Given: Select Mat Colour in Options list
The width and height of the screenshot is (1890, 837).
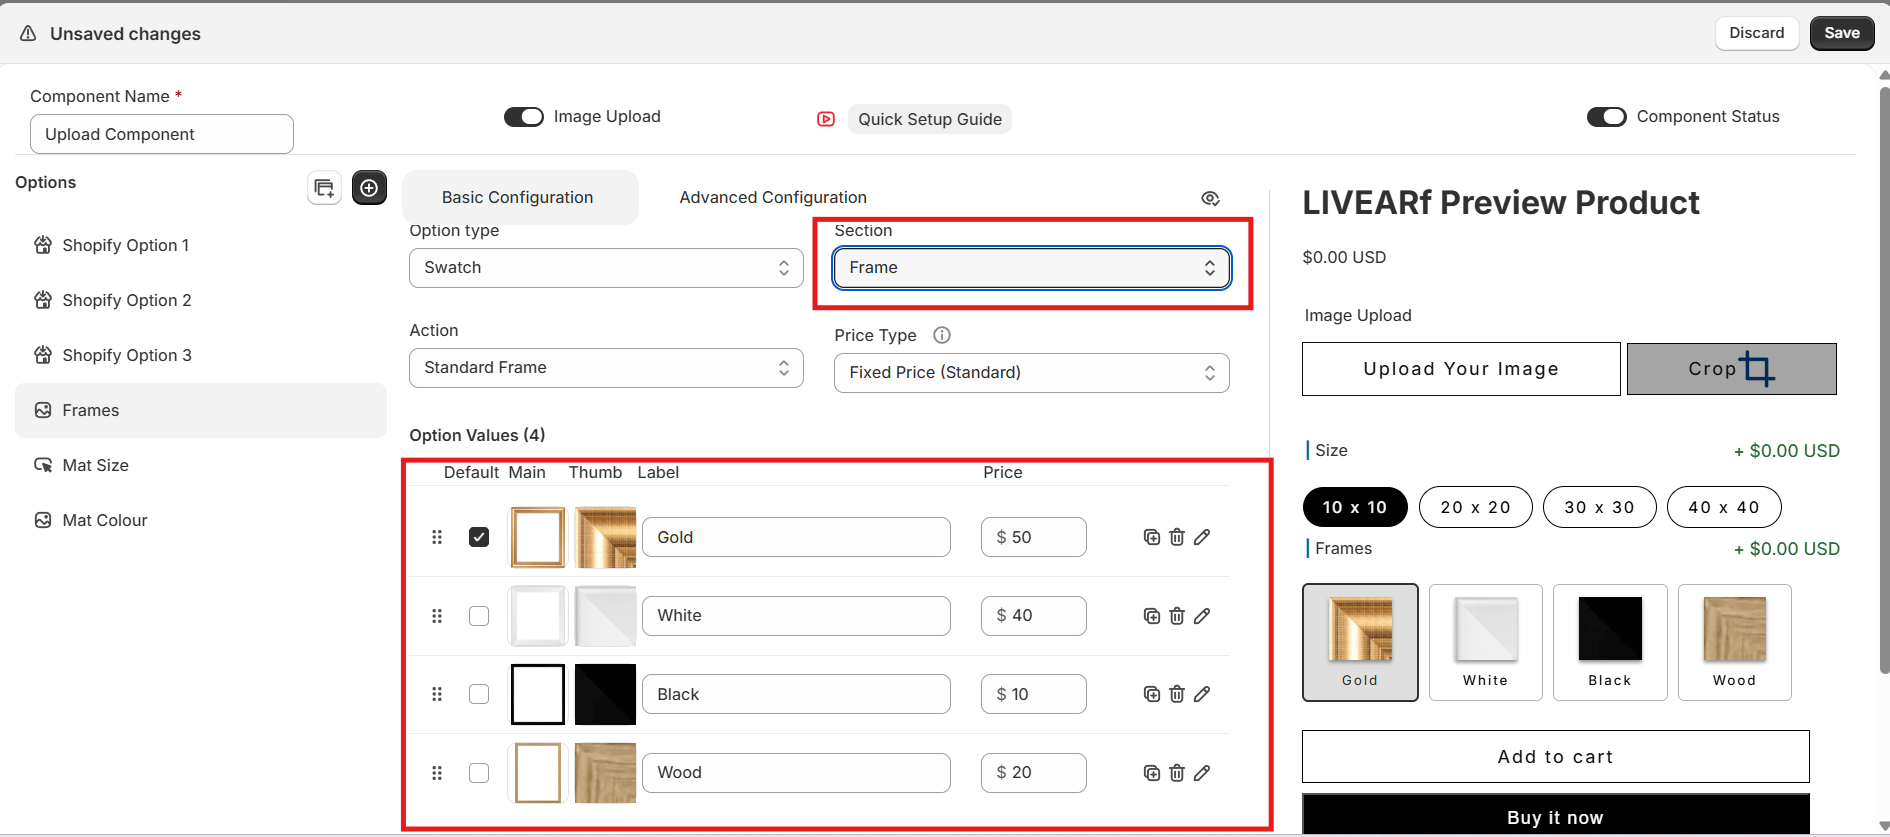Looking at the screenshot, I should 201,520.
